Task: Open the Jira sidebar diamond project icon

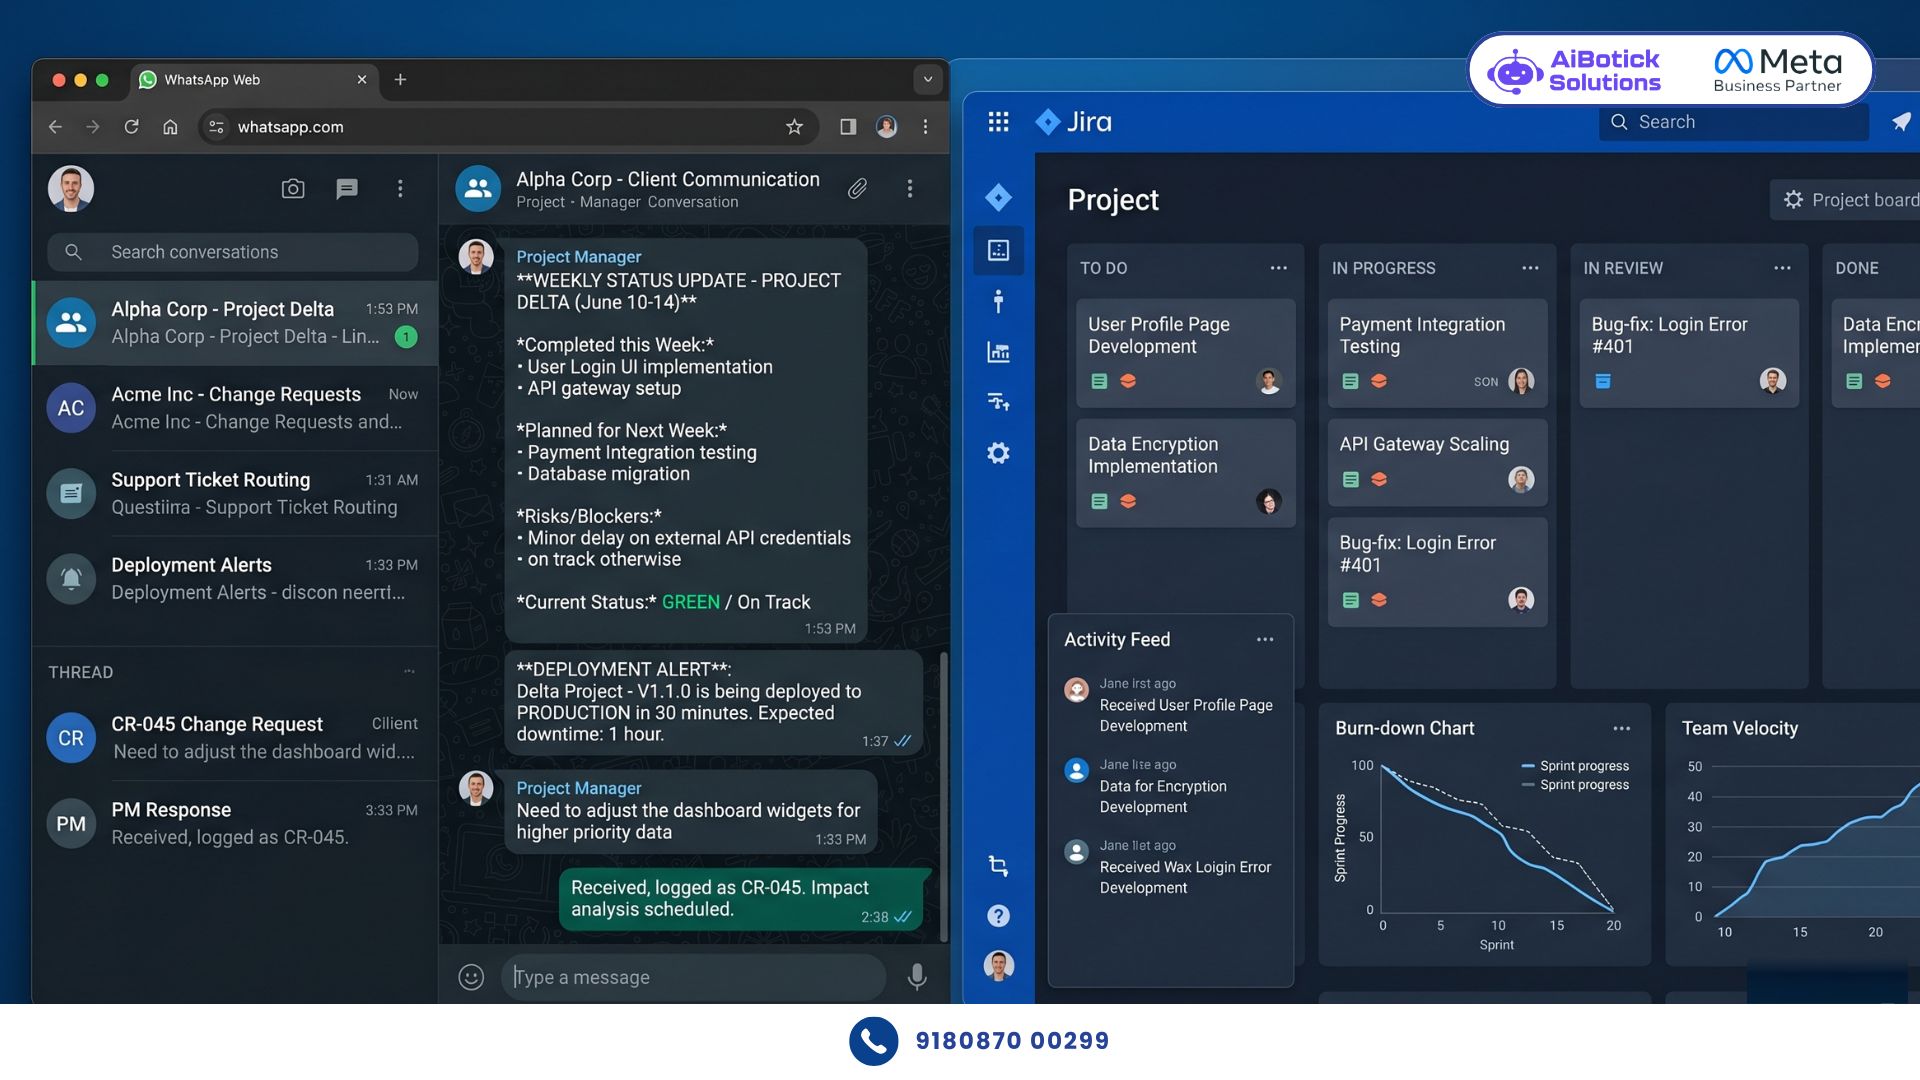Action: (998, 197)
